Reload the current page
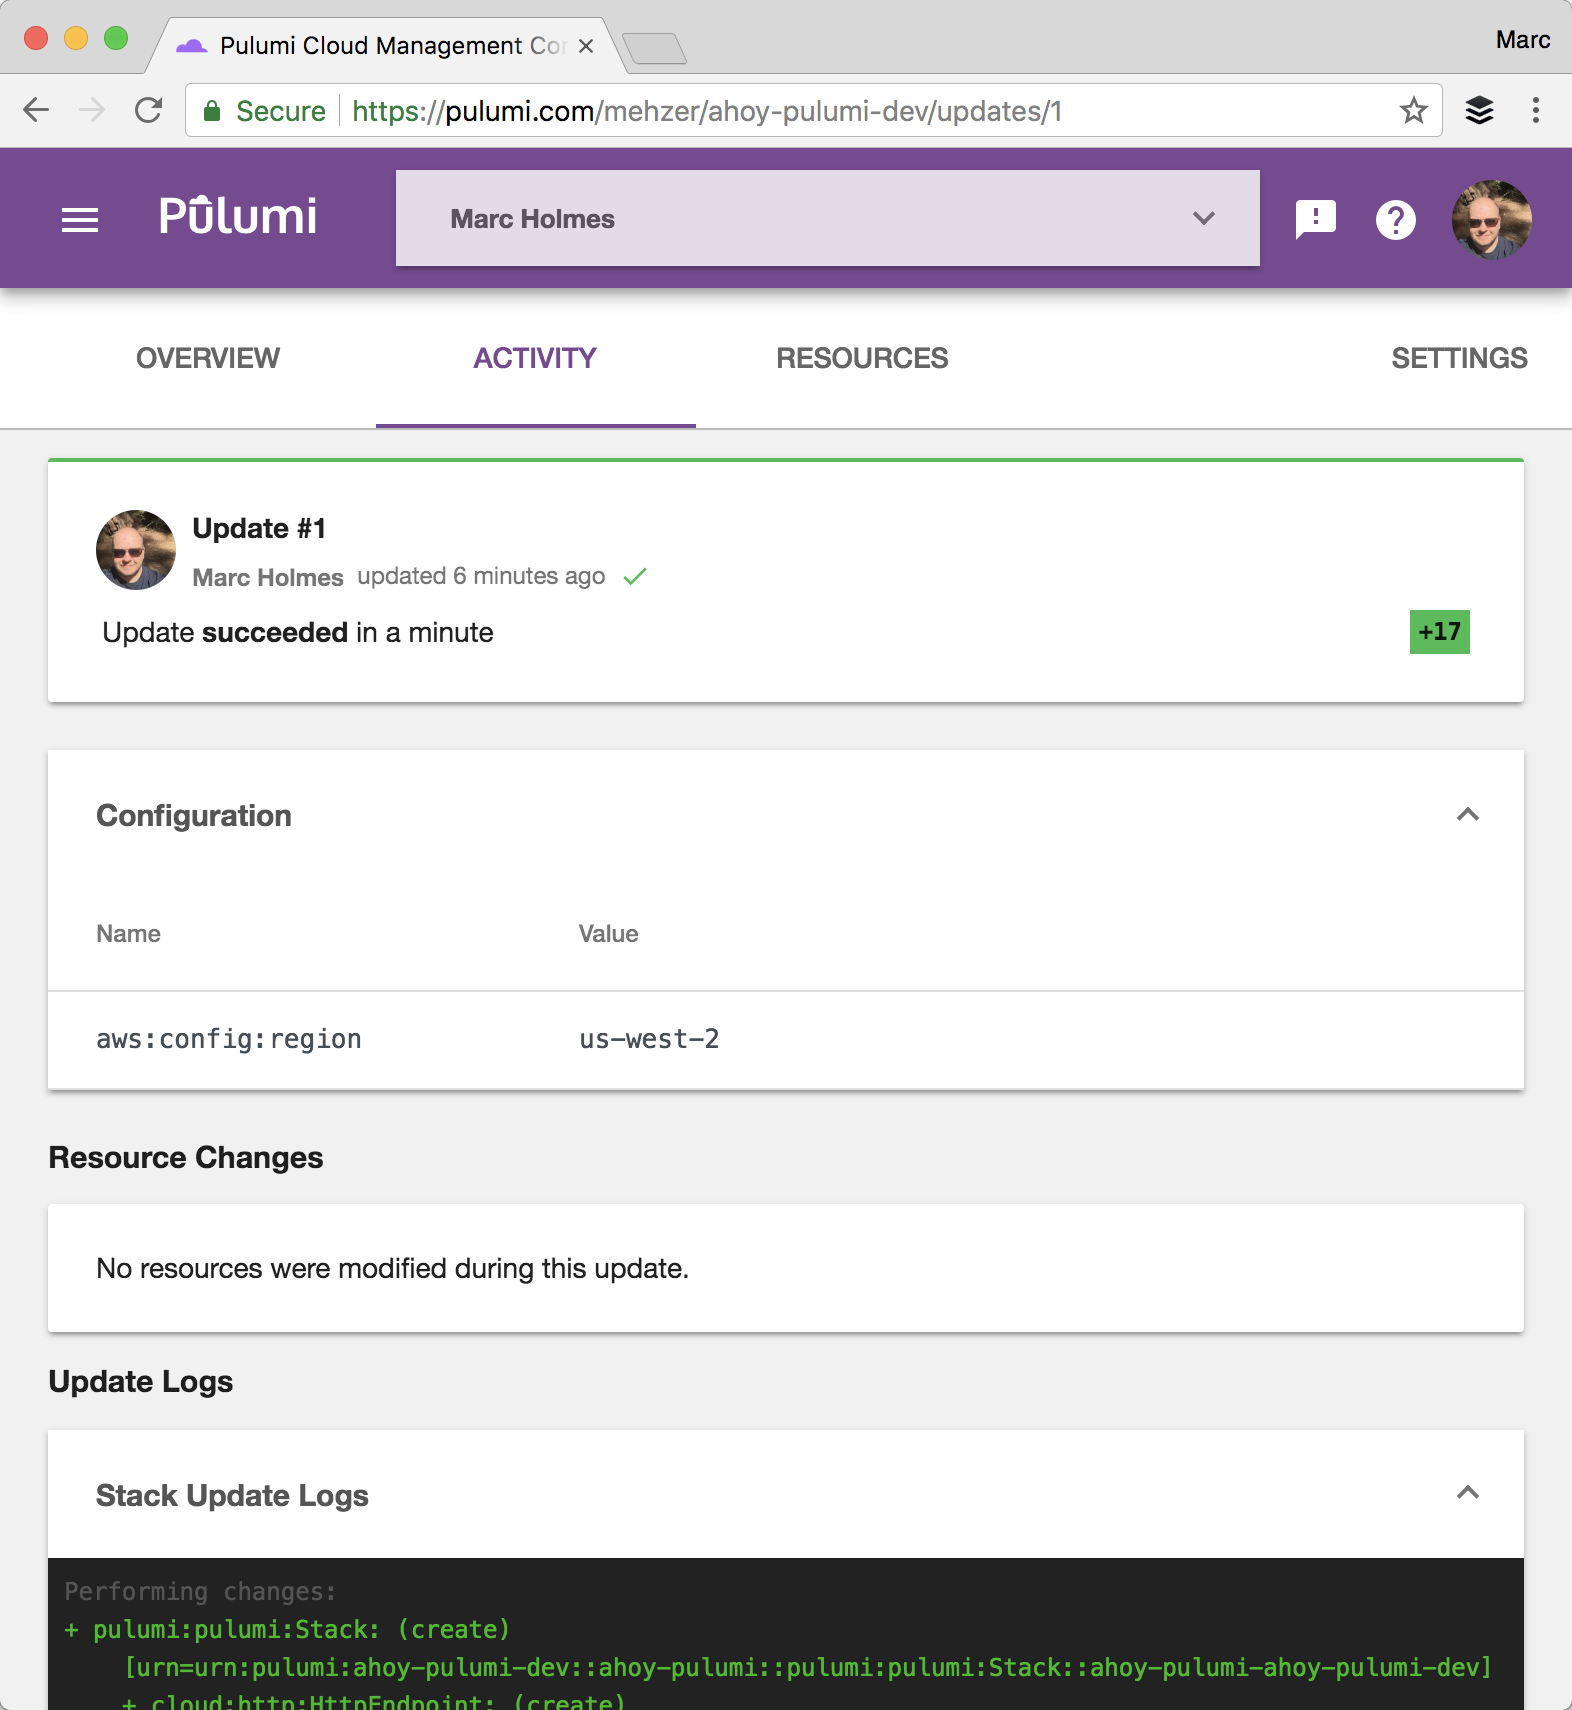Image resolution: width=1572 pixels, height=1710 pixels. click(x=148, y=110)
